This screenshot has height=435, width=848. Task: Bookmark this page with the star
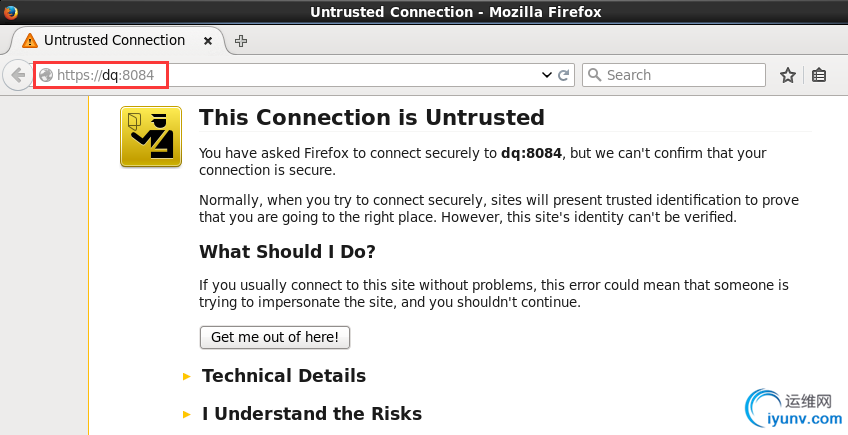(788, 75)
